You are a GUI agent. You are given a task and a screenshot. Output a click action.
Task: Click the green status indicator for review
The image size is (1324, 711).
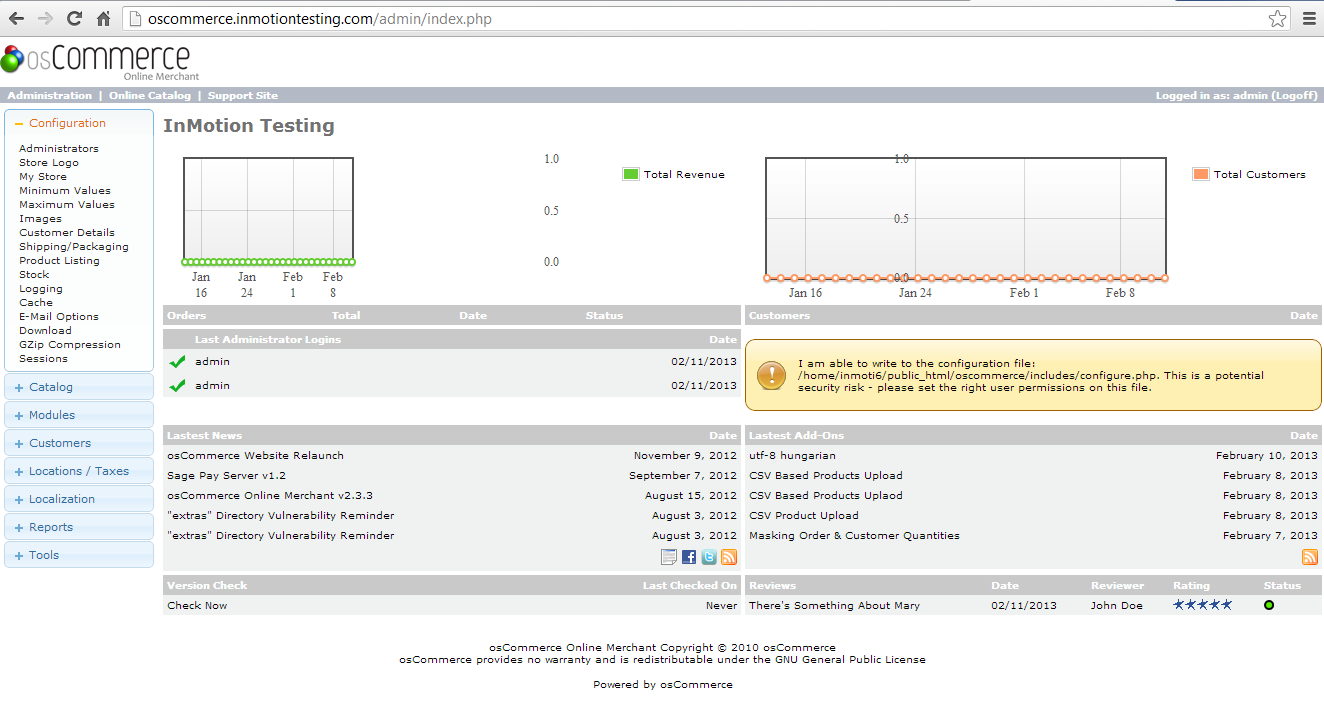click(x=1269, y=605)
